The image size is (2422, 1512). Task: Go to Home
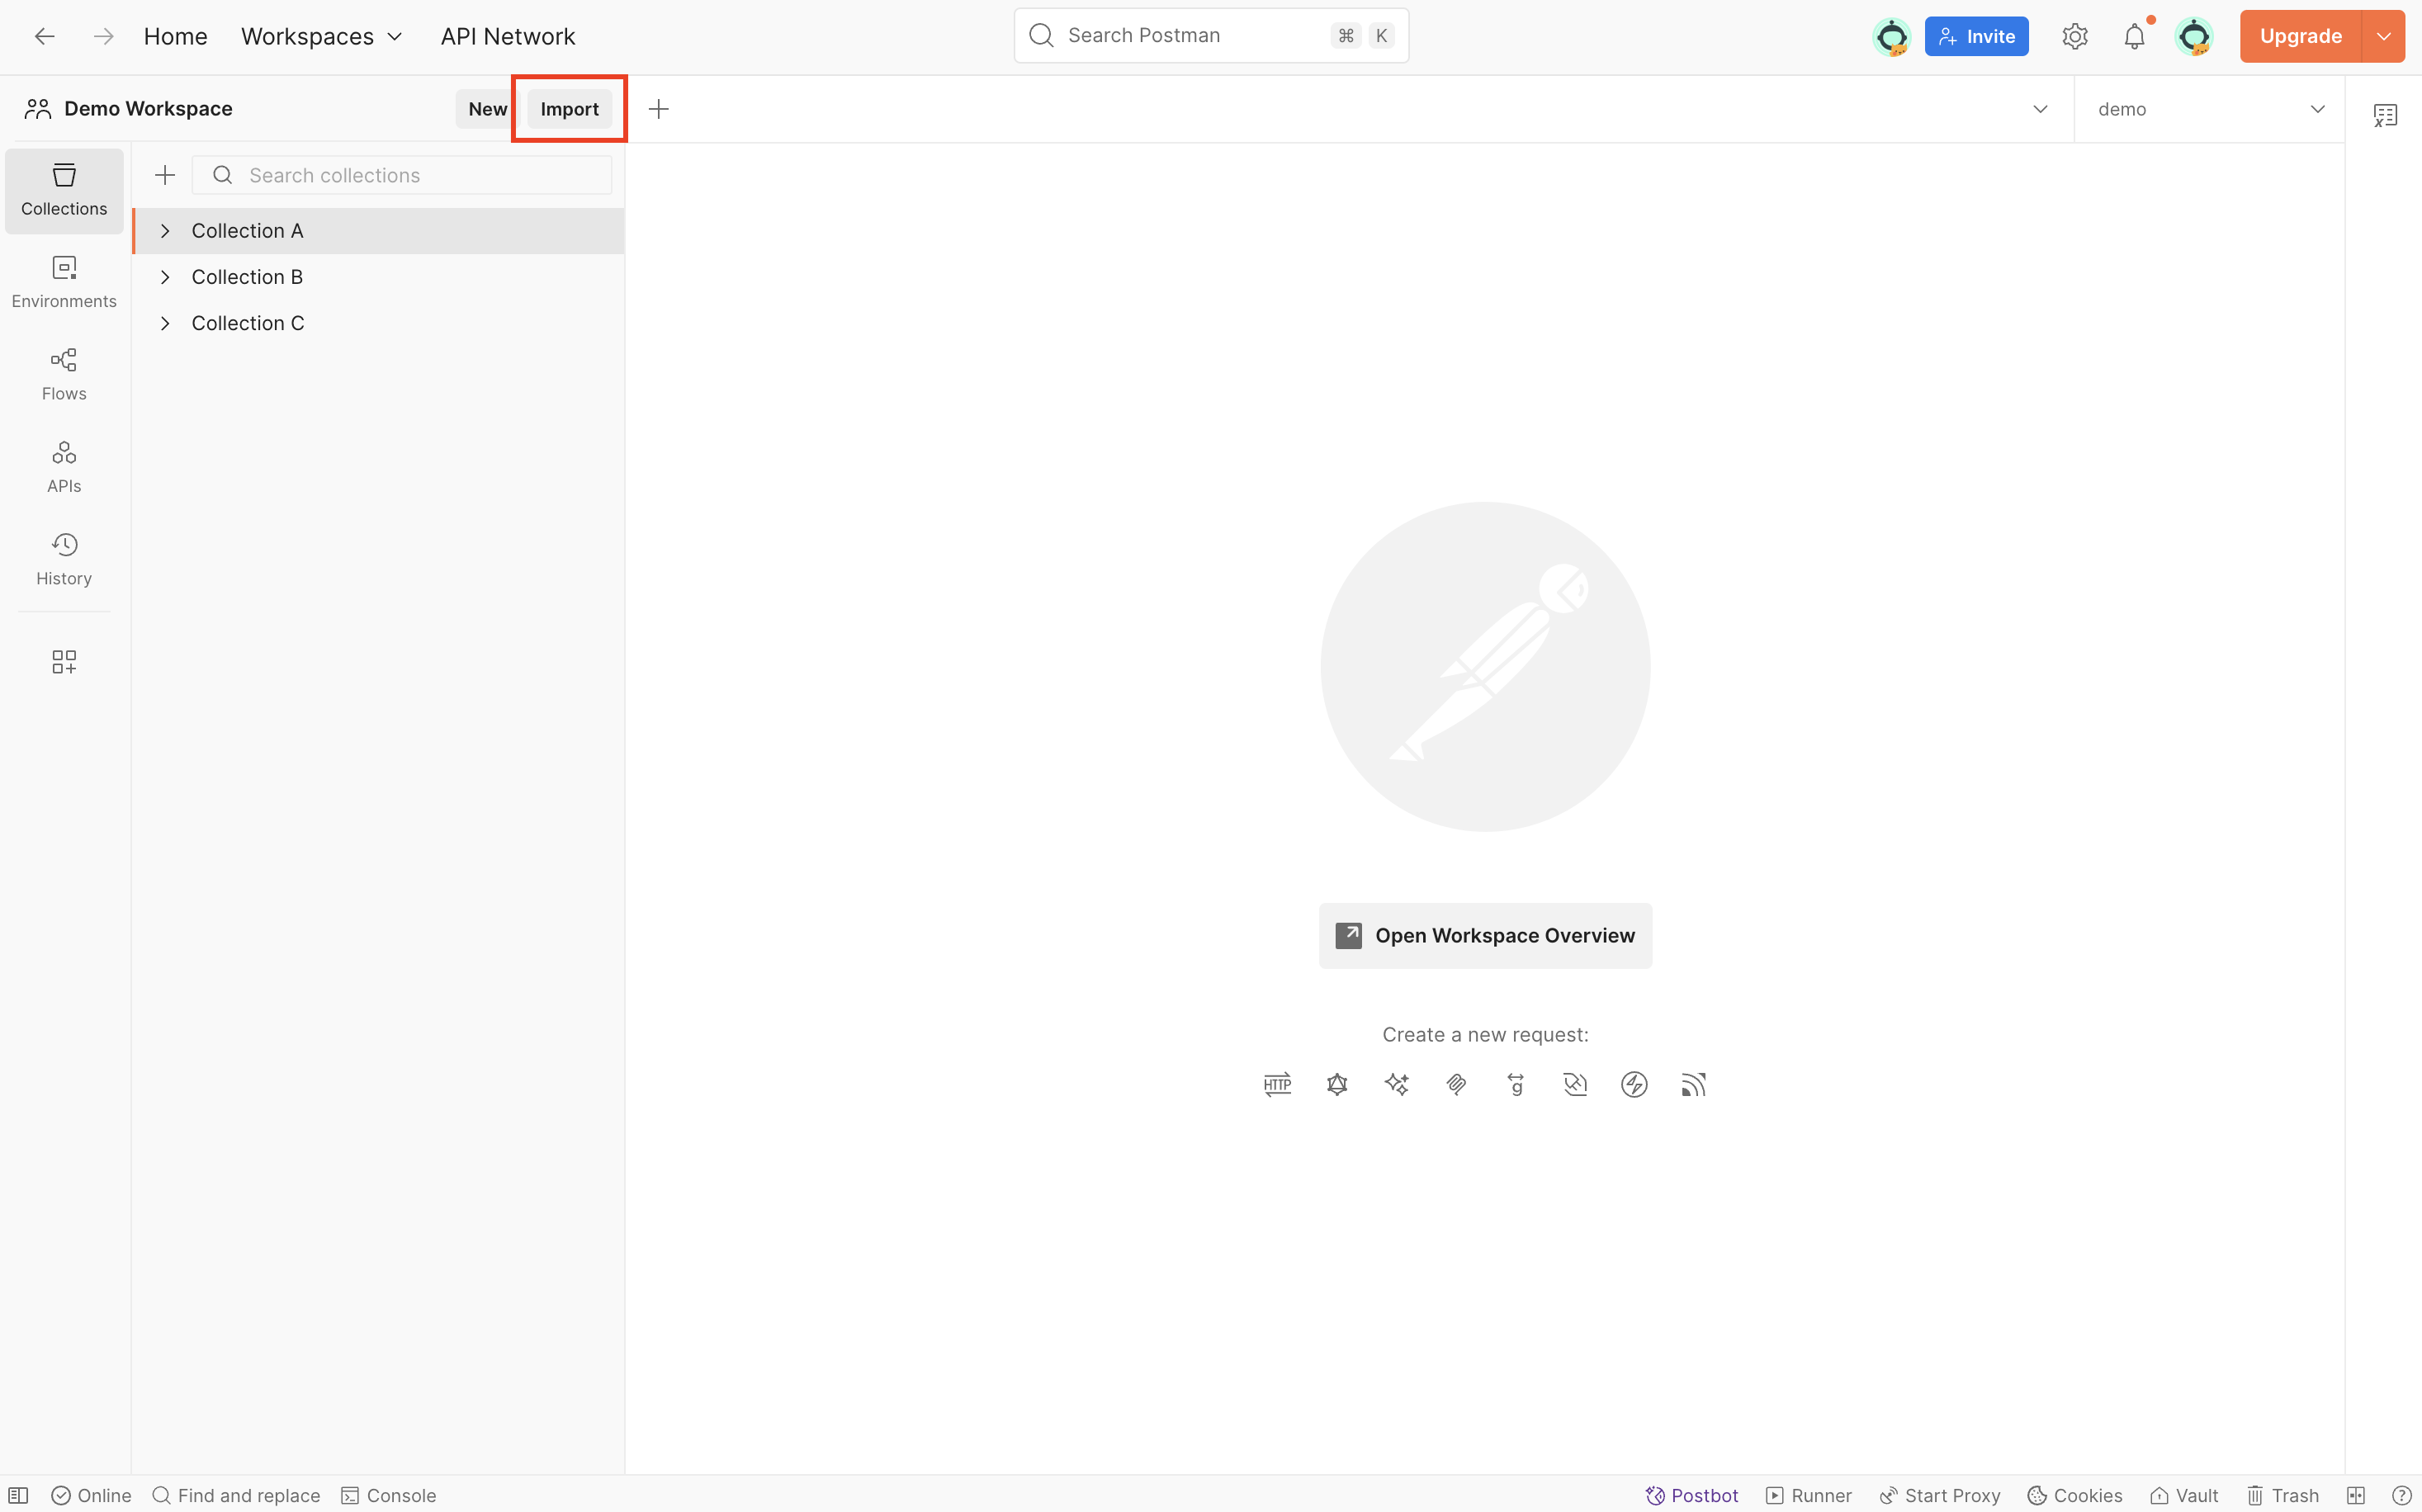[176, 37]
